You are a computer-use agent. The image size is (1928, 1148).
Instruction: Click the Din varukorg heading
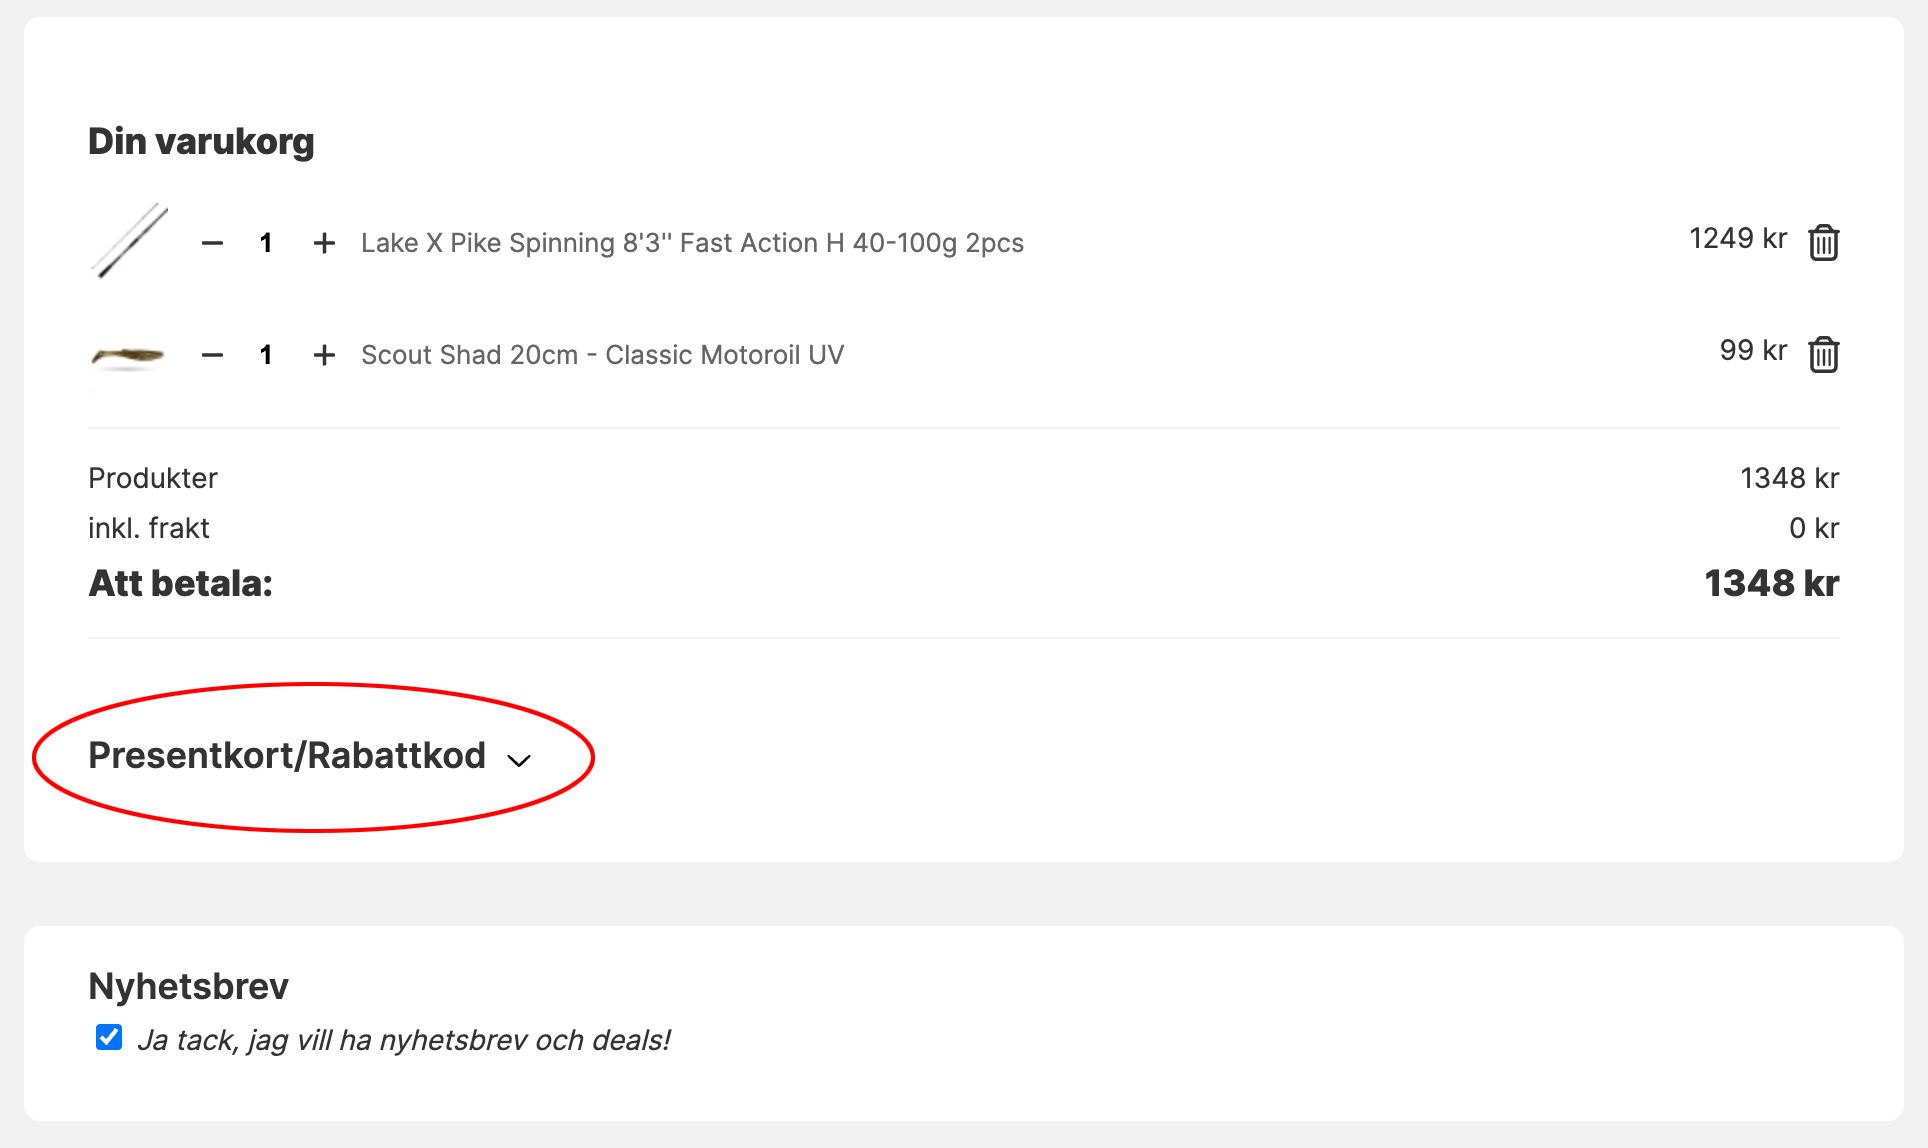click(x=201, y=142)
